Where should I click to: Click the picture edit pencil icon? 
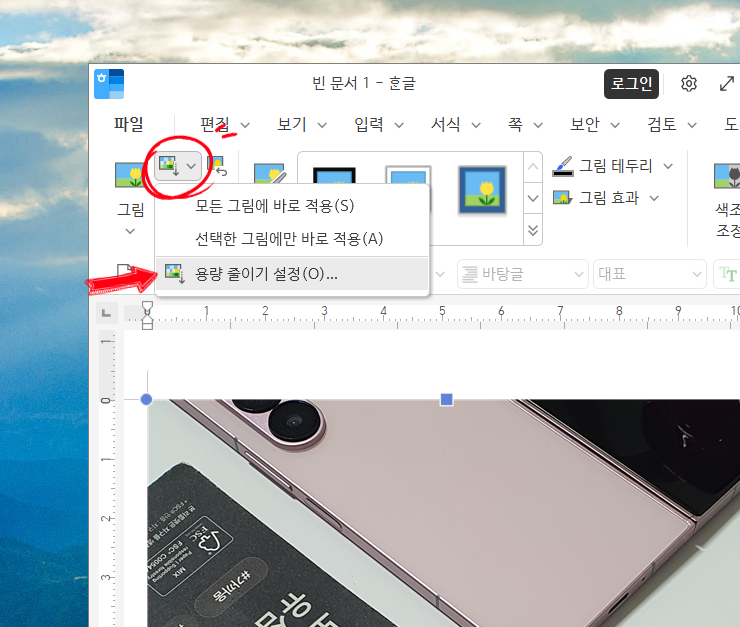click(x=270, y=174)
